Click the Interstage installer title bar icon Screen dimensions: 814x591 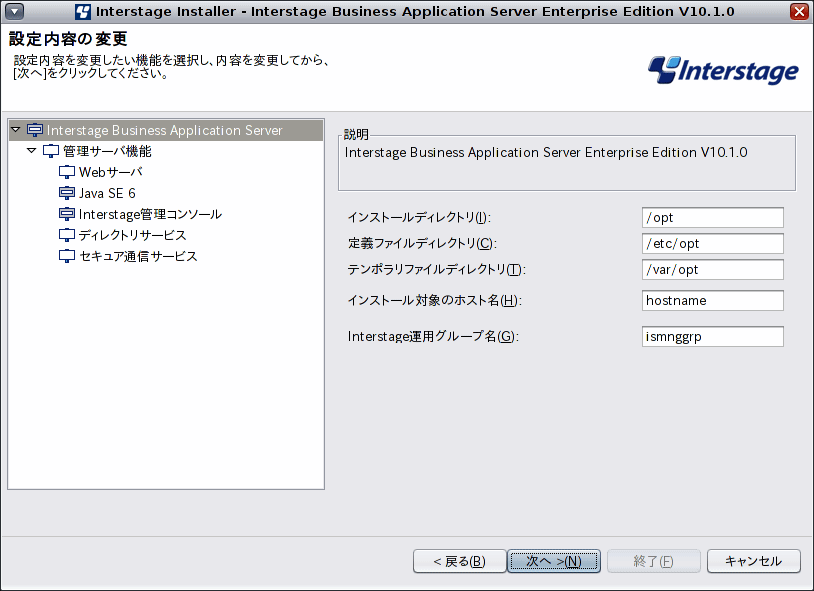click(83, 11)
